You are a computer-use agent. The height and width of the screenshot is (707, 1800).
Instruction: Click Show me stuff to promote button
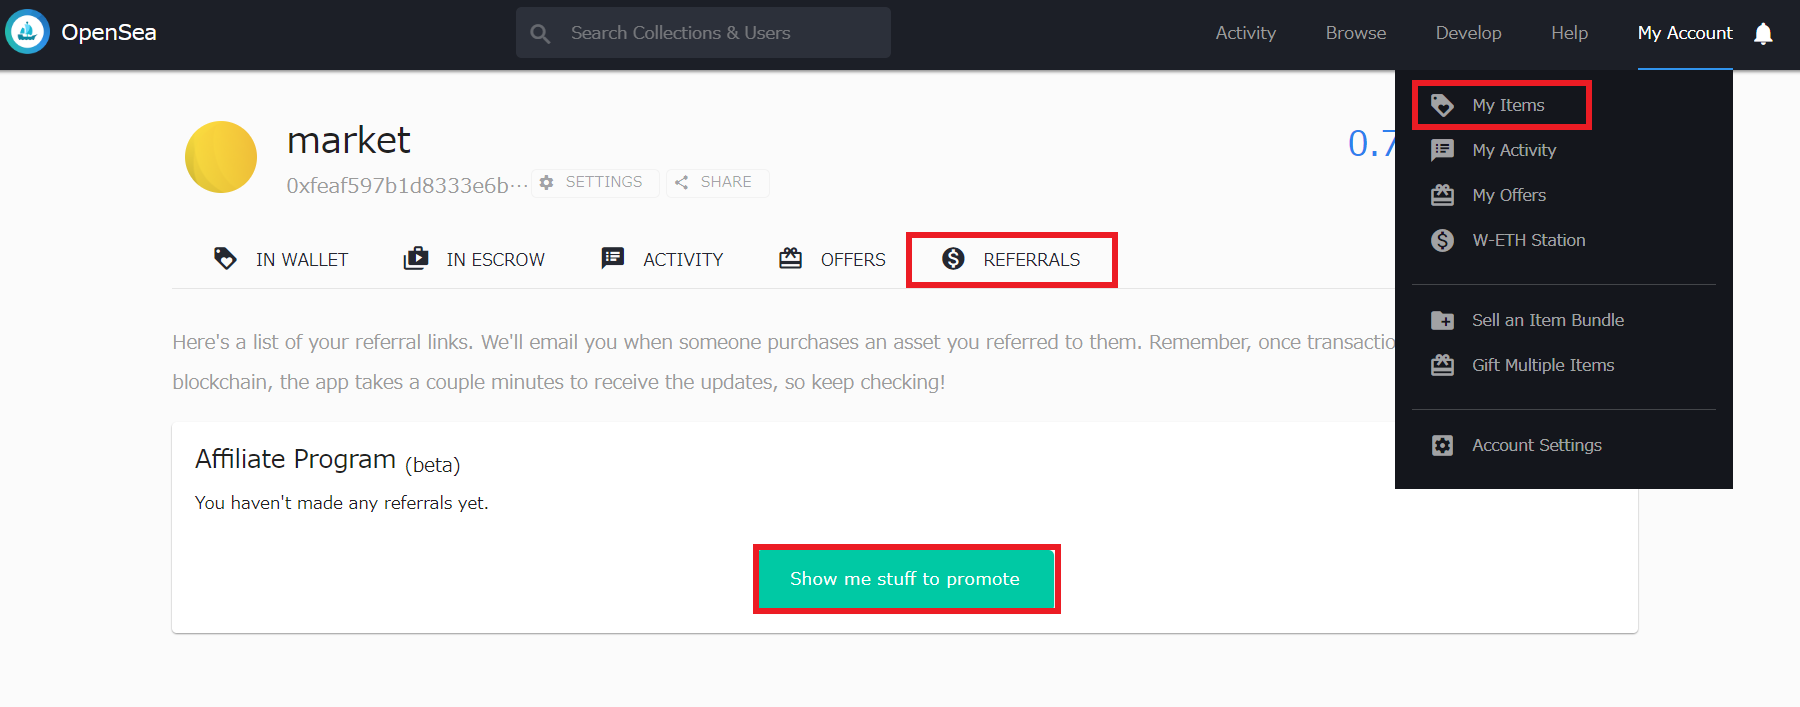906,579
